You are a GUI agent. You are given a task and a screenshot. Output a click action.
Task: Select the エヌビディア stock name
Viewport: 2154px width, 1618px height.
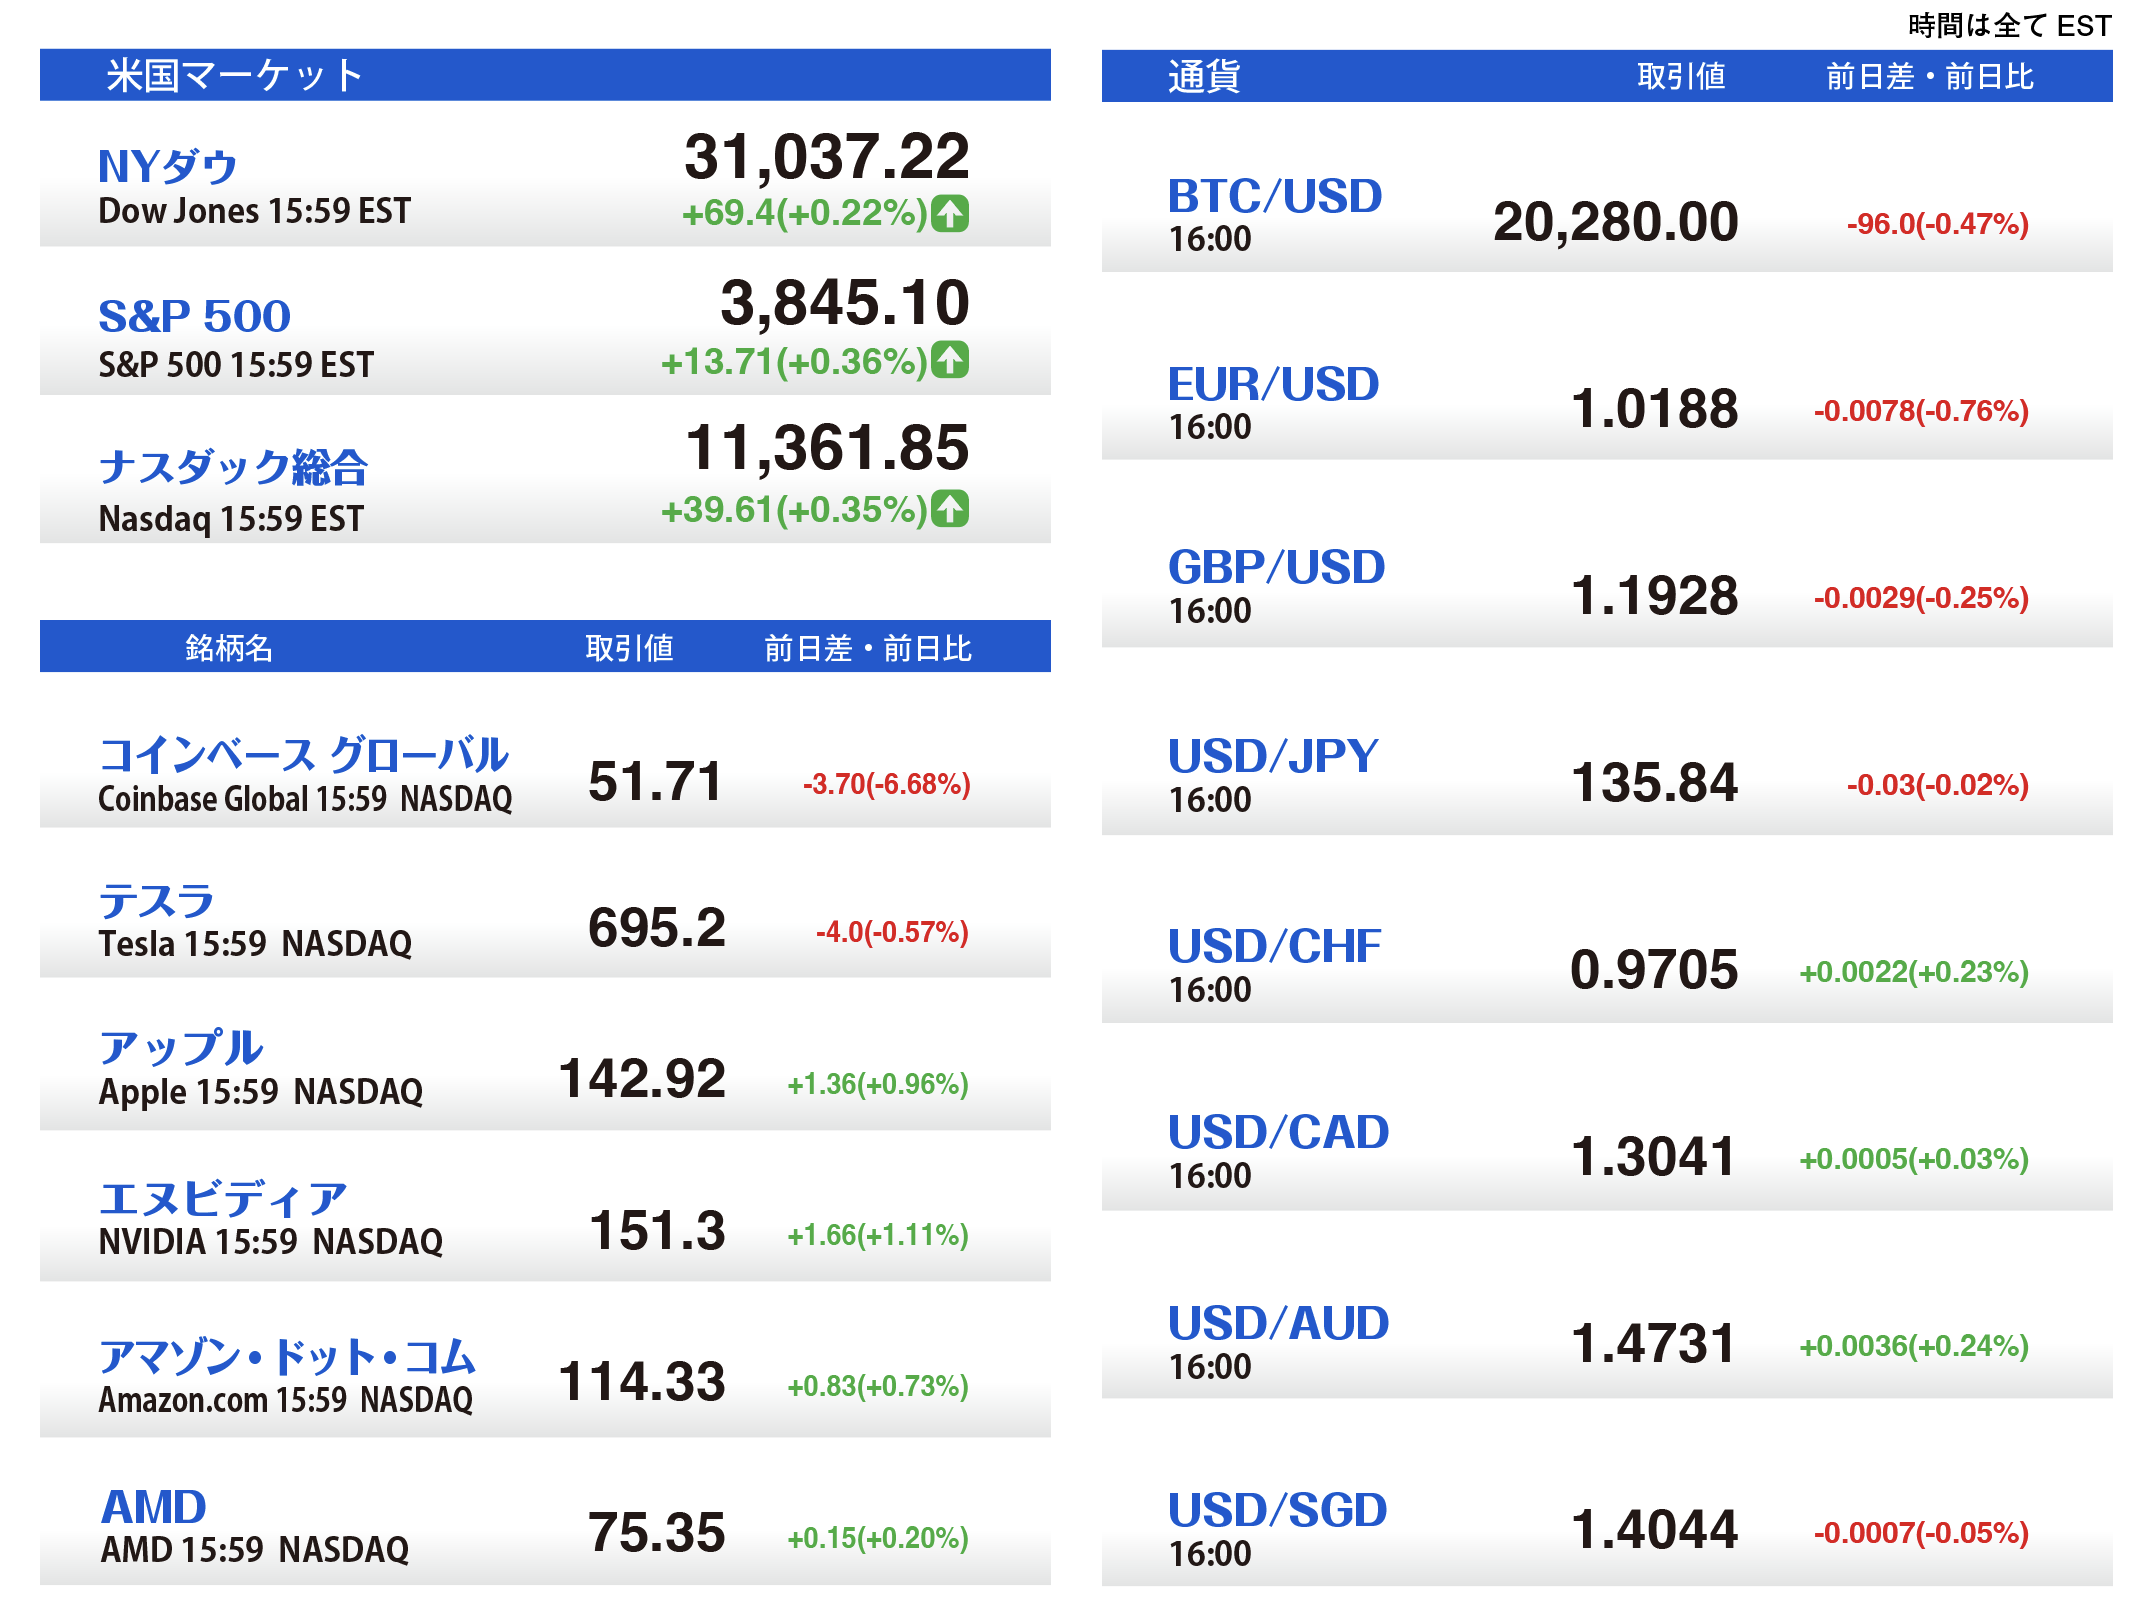pos(223,1198)
